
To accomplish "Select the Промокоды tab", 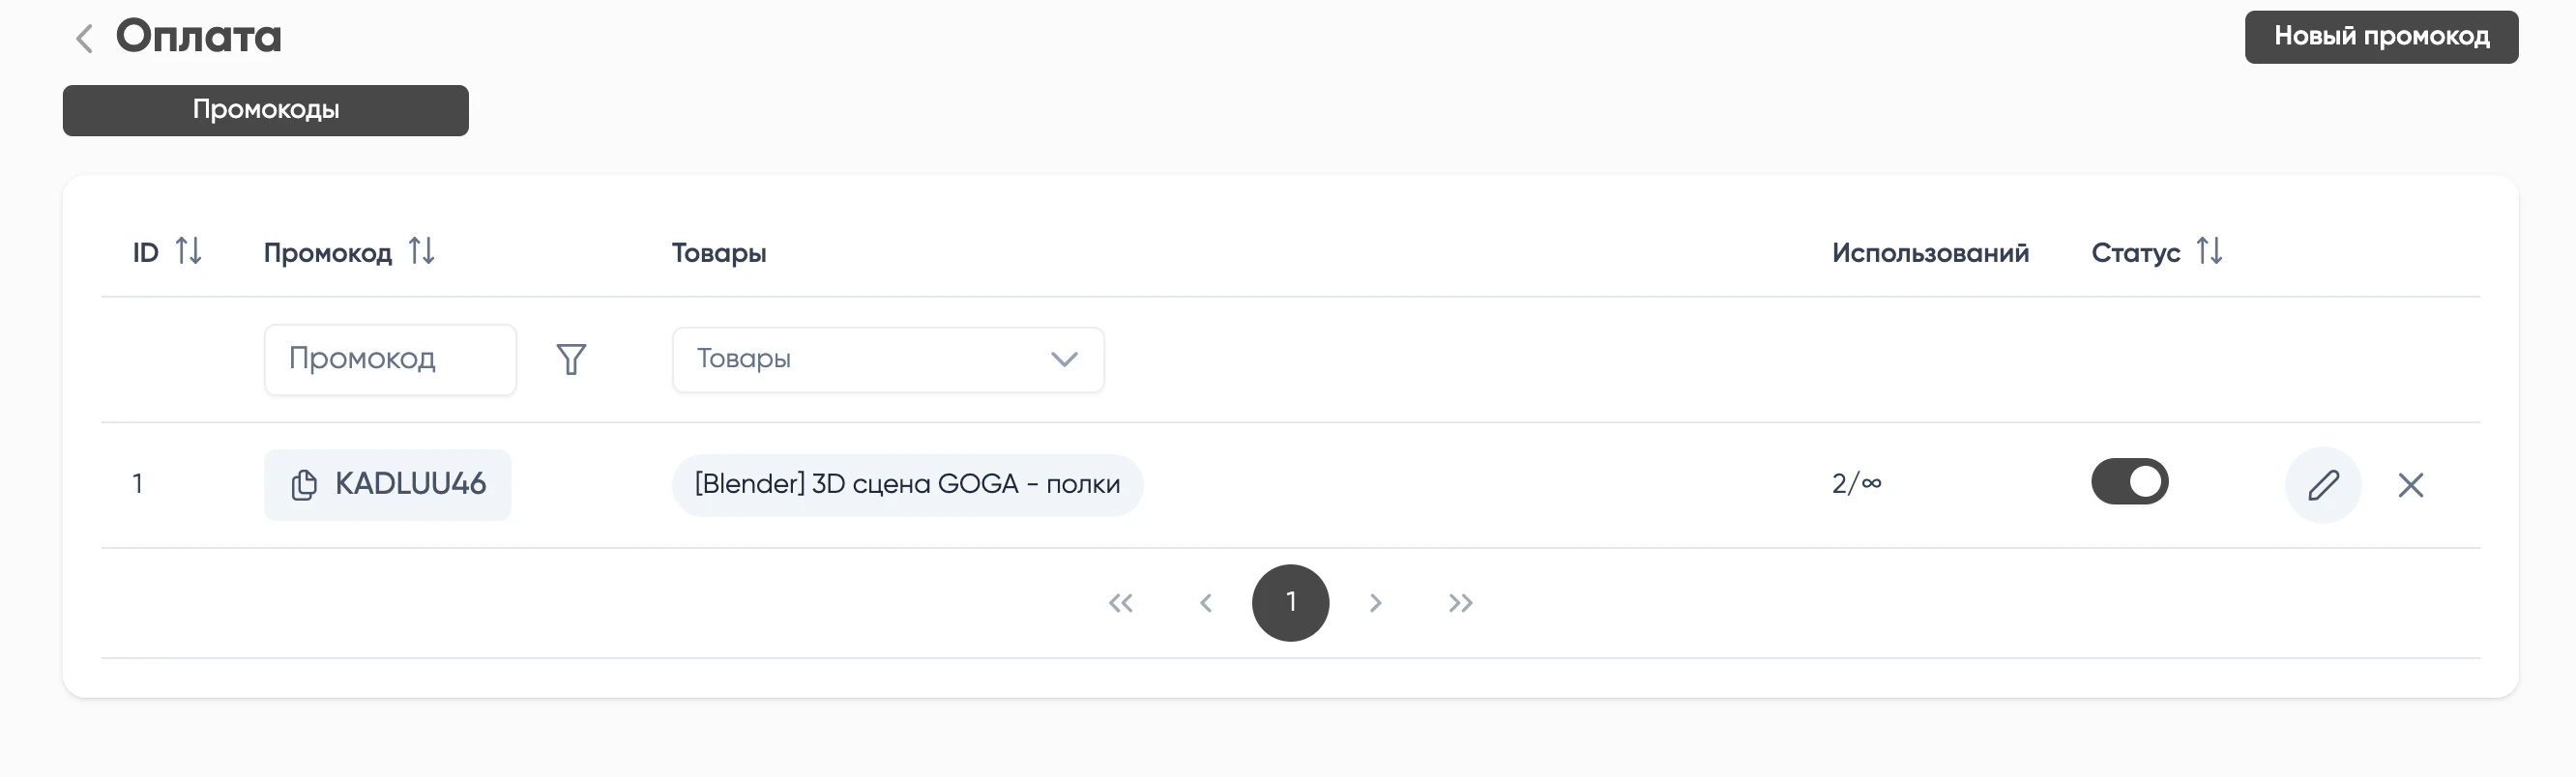I will (x=265, y=110).
